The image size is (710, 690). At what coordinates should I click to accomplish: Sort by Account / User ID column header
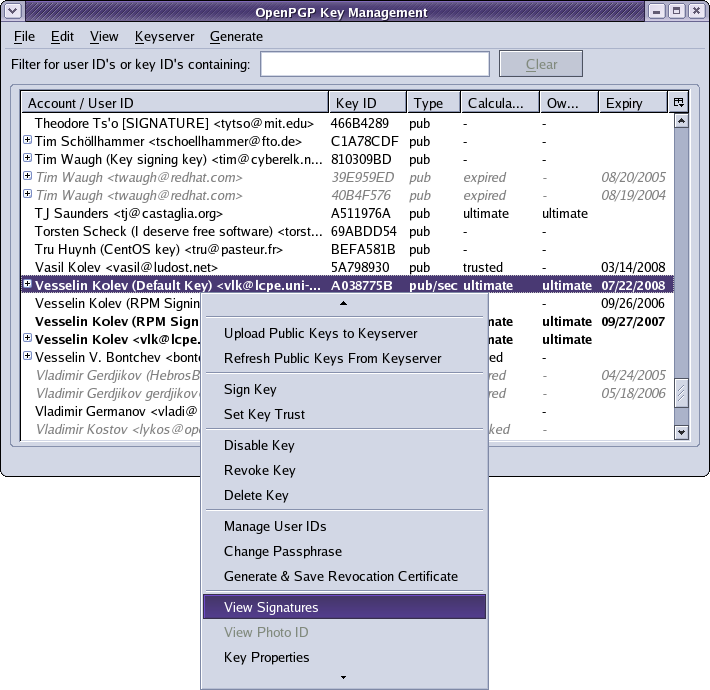[175, 103]
